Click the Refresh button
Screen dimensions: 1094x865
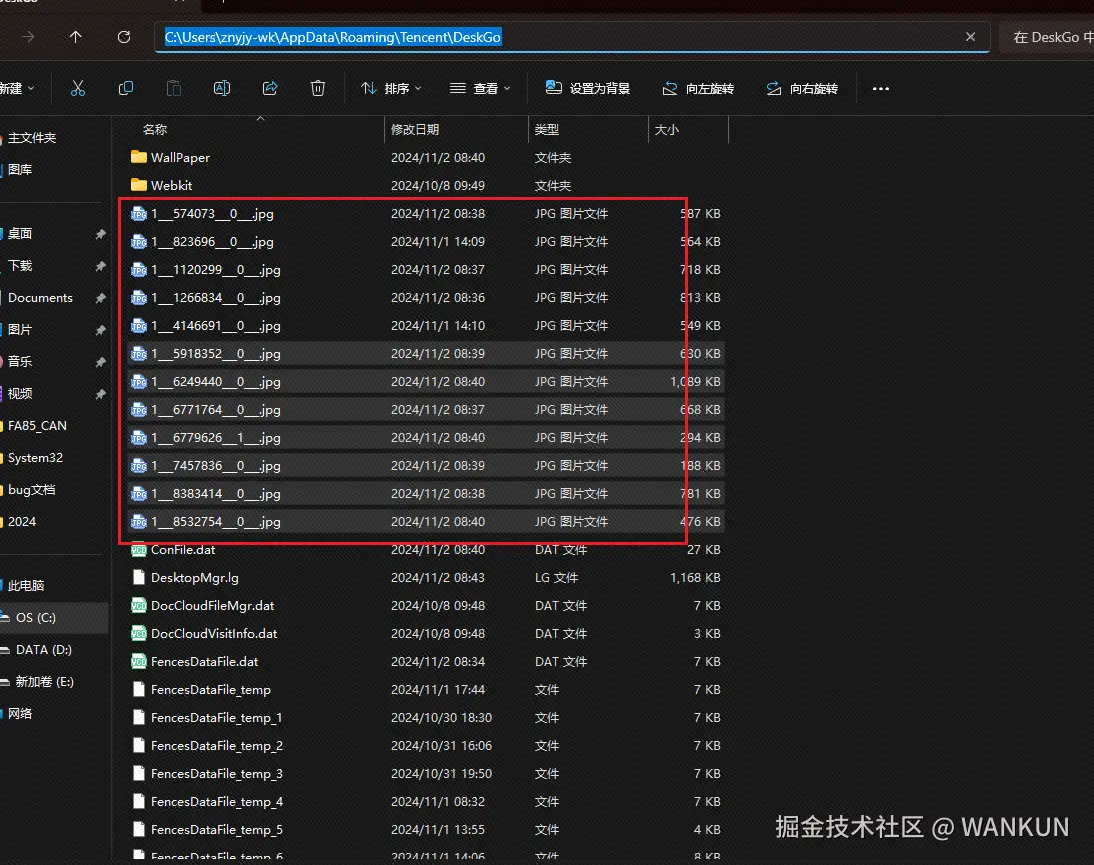point(123,37)
